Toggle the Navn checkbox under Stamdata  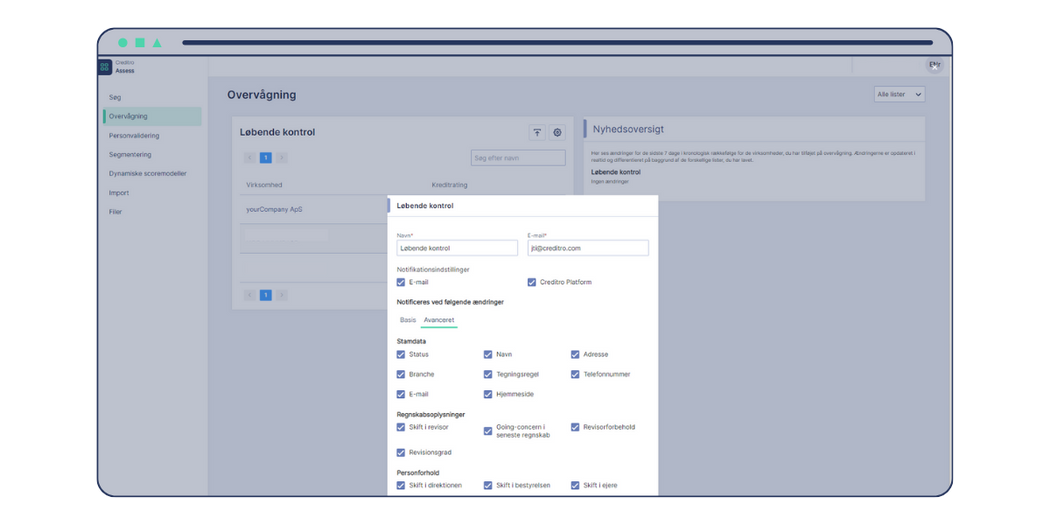(488, 354)
